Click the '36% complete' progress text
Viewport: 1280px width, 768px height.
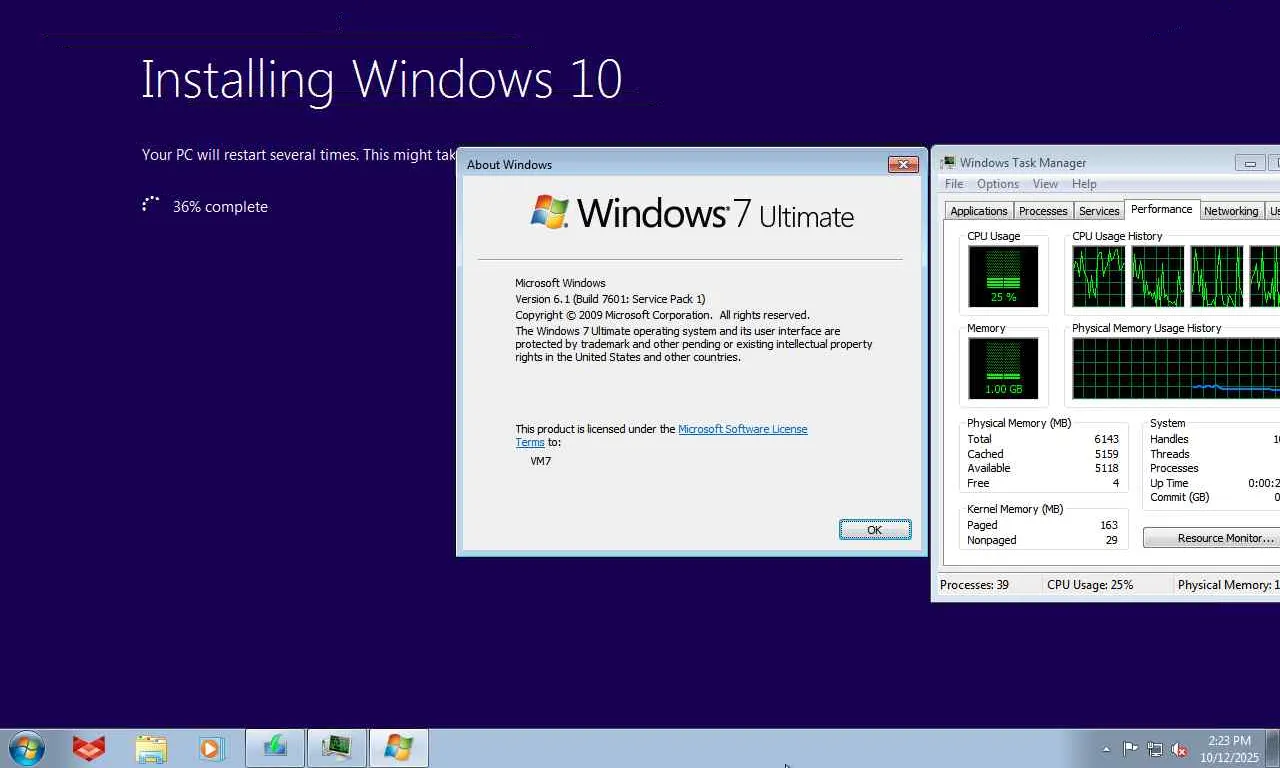pos(220,207)
